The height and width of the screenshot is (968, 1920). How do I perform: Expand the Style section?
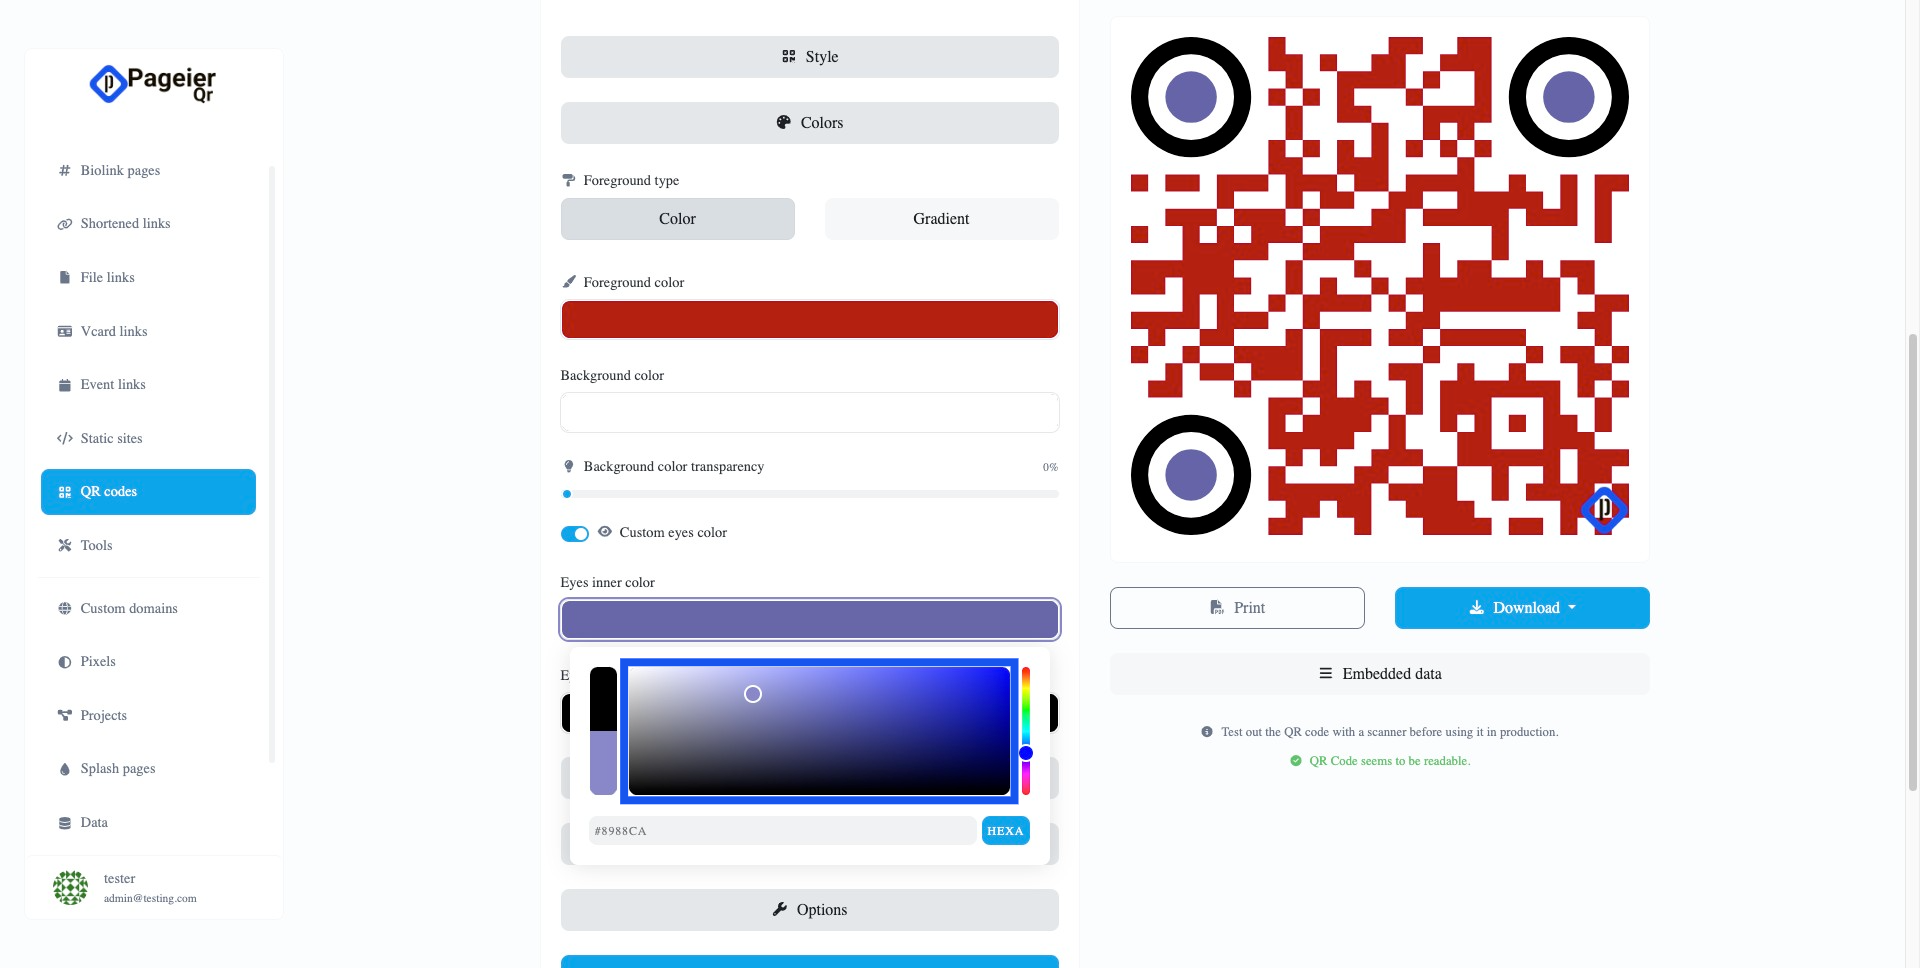810,57
